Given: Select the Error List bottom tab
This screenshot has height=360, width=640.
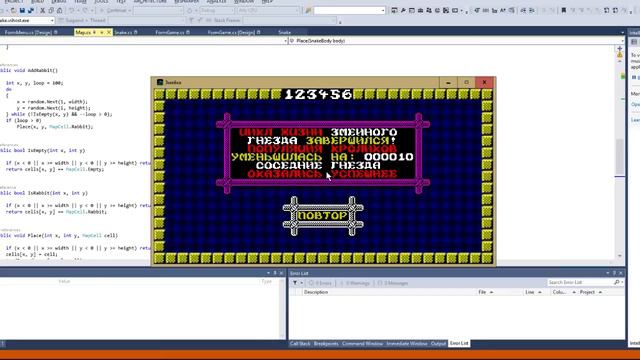Looking at the screenshot, I should pyautogui.click(x=459, y=344).
